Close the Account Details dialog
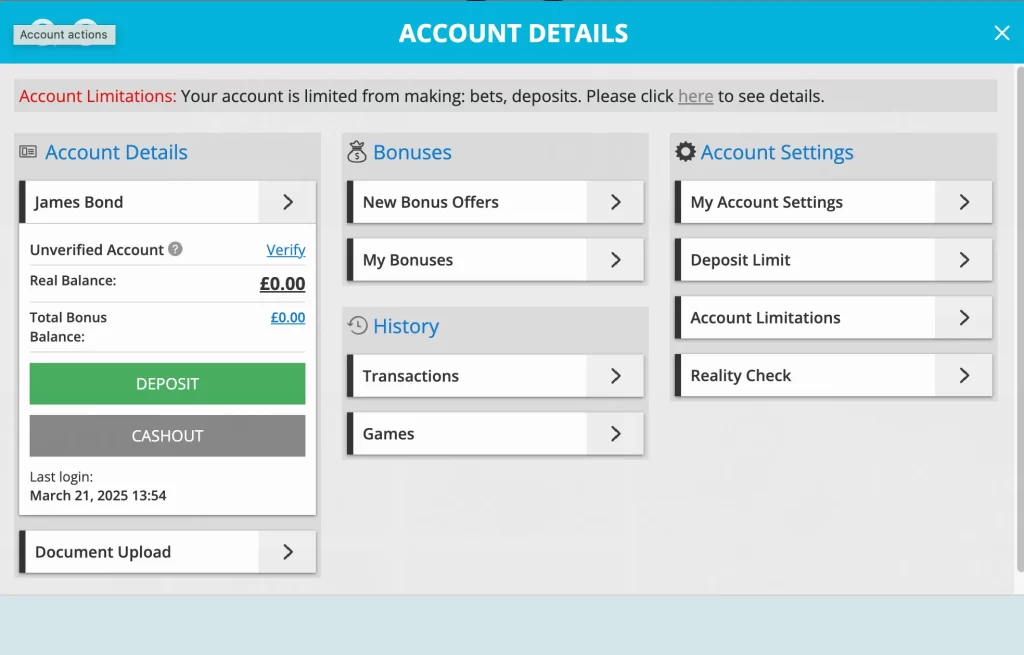Screen dimensions: 1024x655 1001,32
